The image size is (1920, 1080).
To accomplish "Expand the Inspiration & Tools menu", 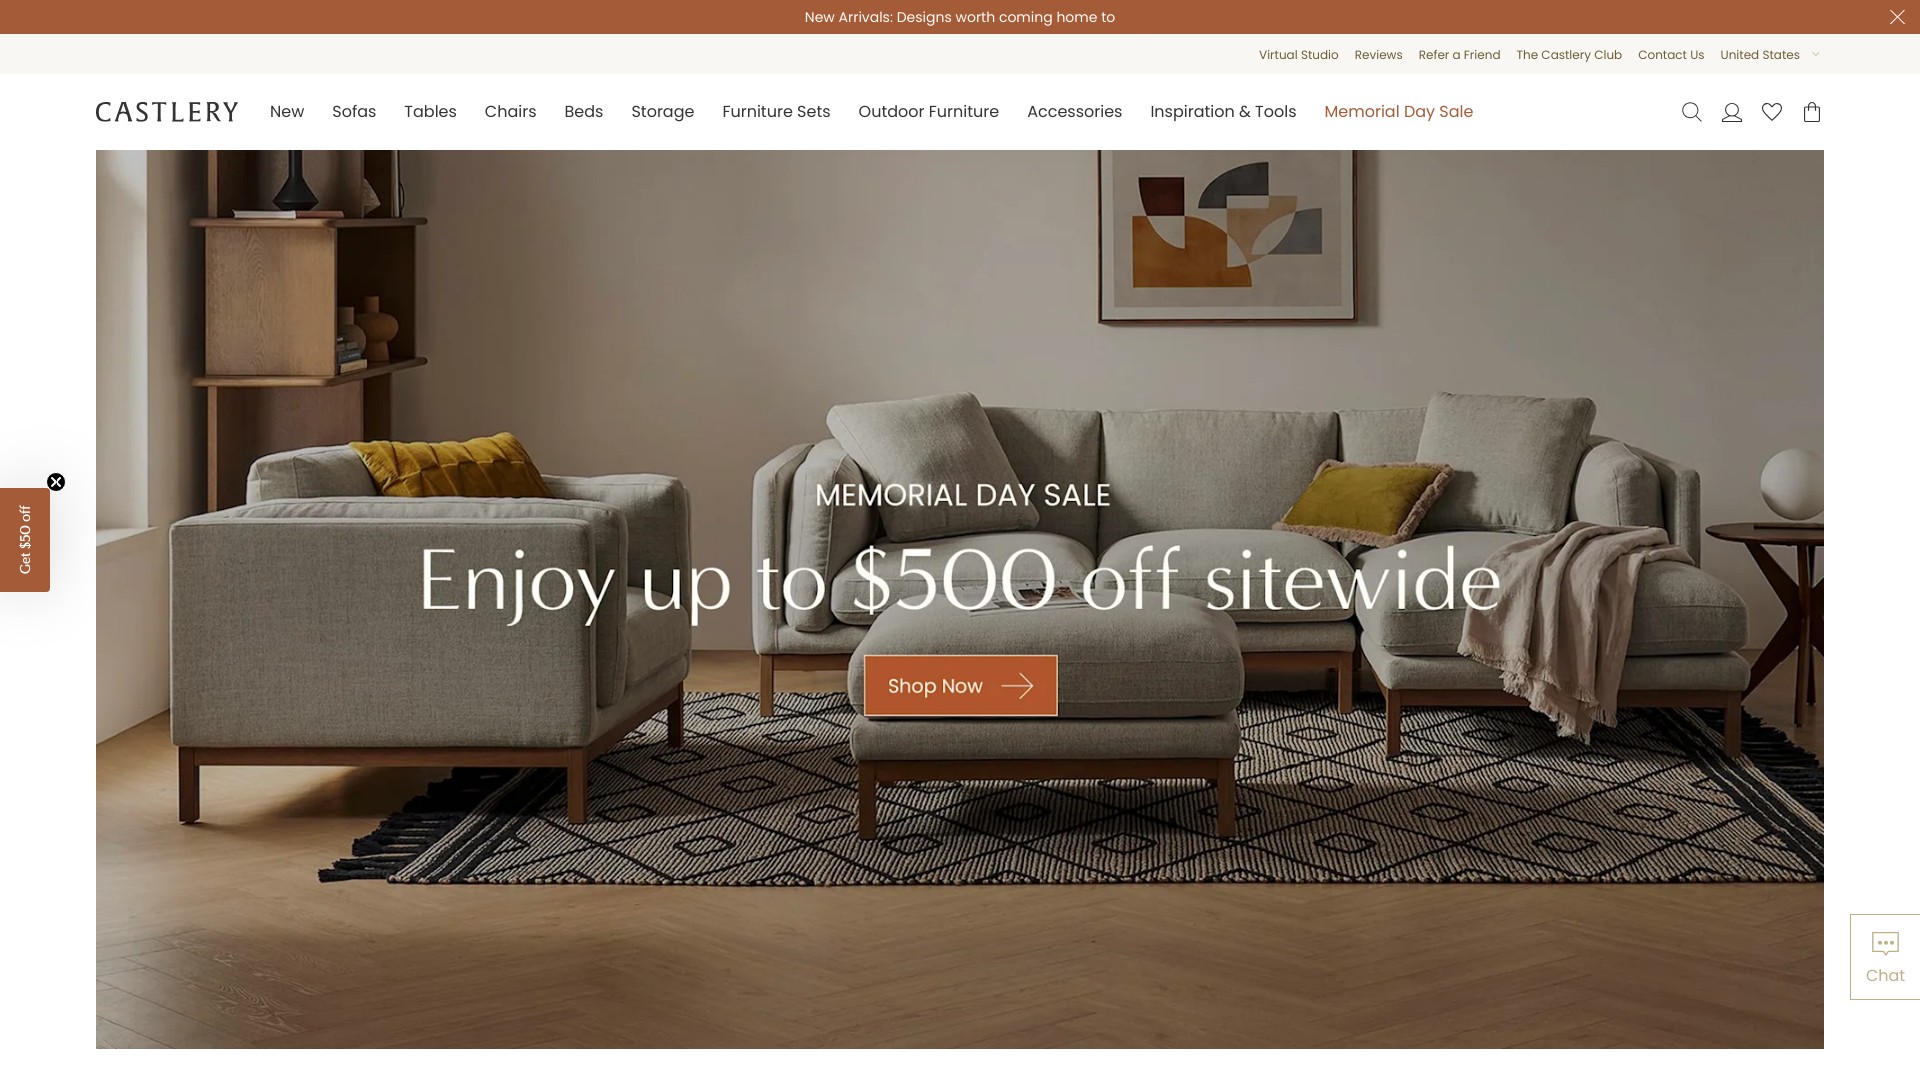I will pyautogui.click(x=1223, y=112).
